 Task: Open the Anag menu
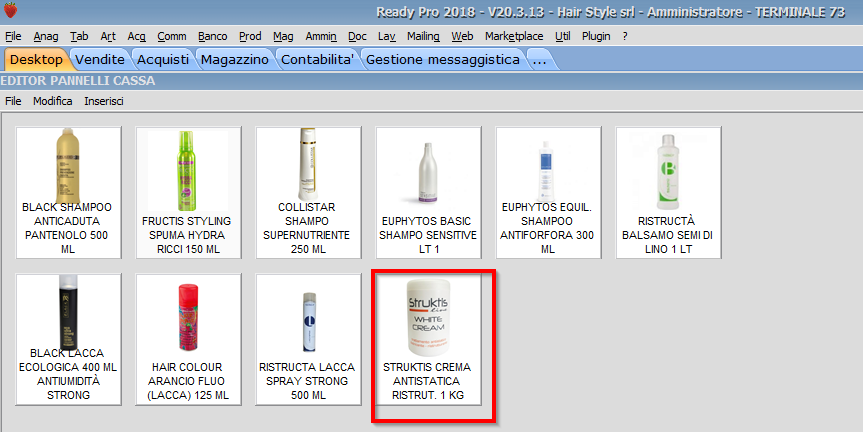click(46, 36)
